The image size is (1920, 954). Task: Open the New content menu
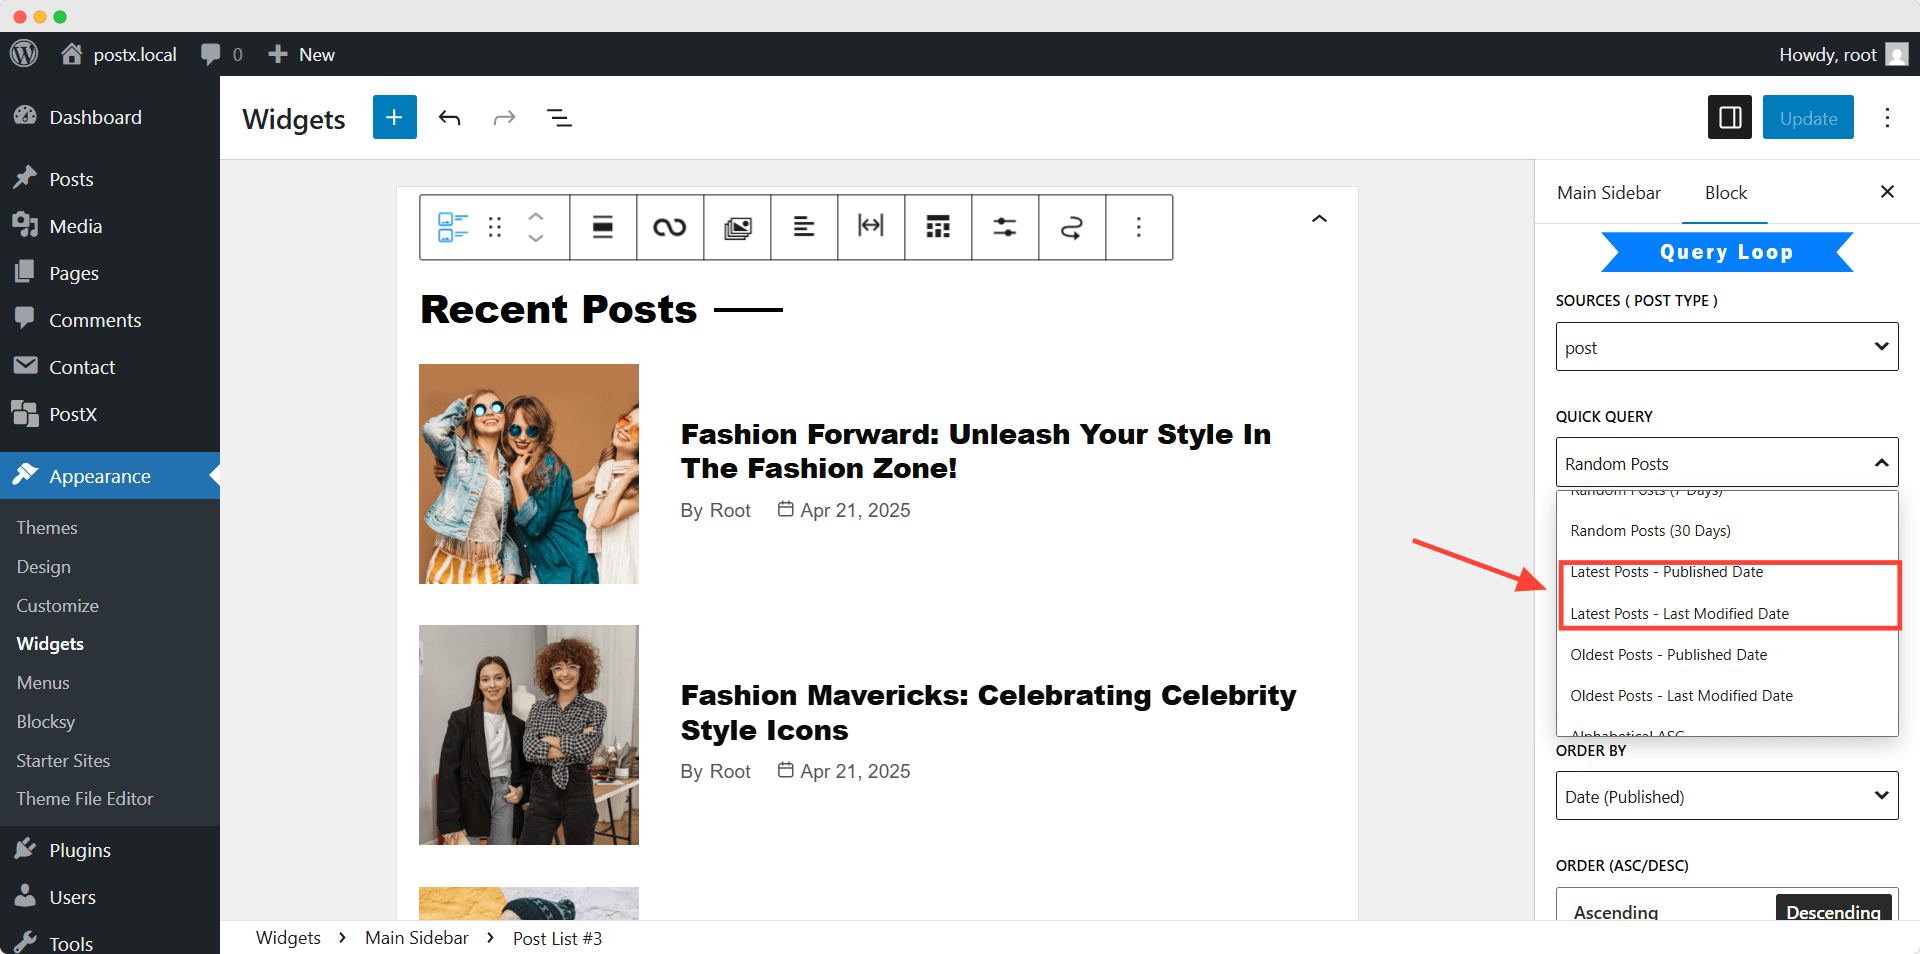[301, 54]
